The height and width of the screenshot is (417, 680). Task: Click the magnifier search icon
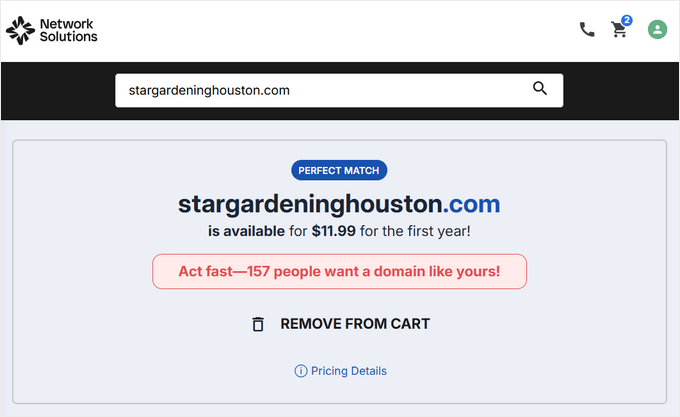(x=539, y=88)
